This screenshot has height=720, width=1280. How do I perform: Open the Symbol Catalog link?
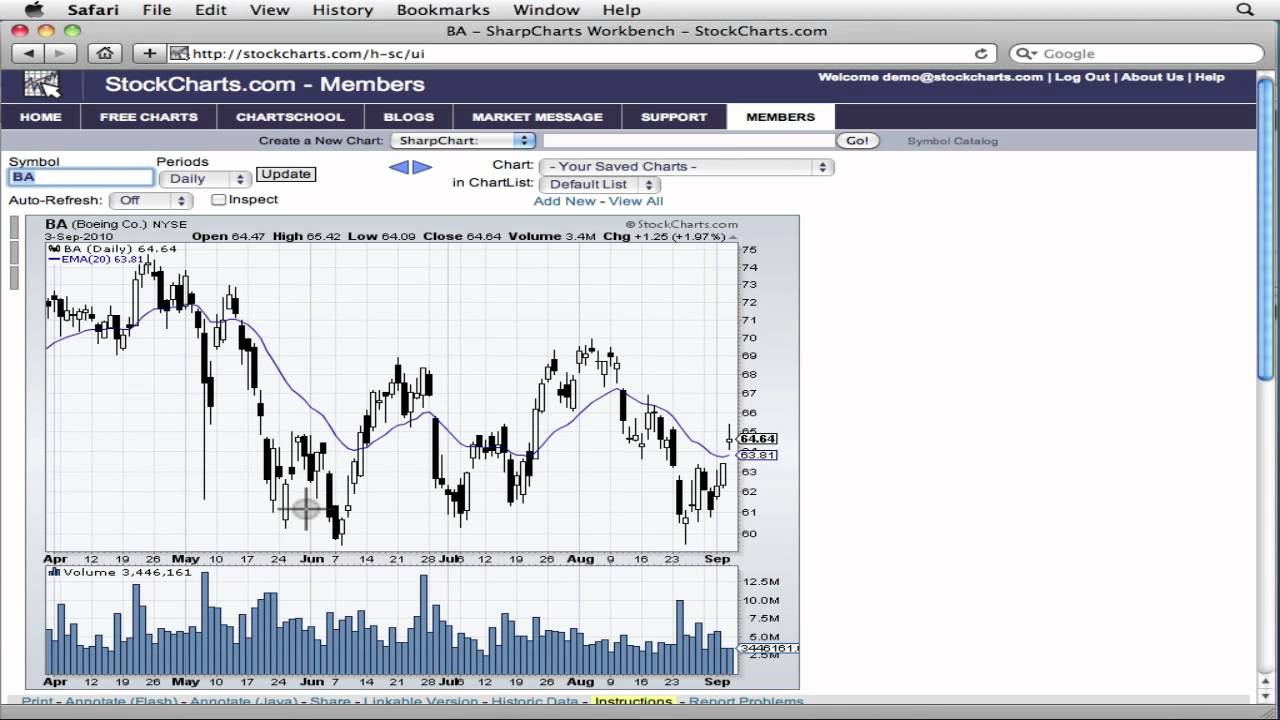tap(952, 141)
